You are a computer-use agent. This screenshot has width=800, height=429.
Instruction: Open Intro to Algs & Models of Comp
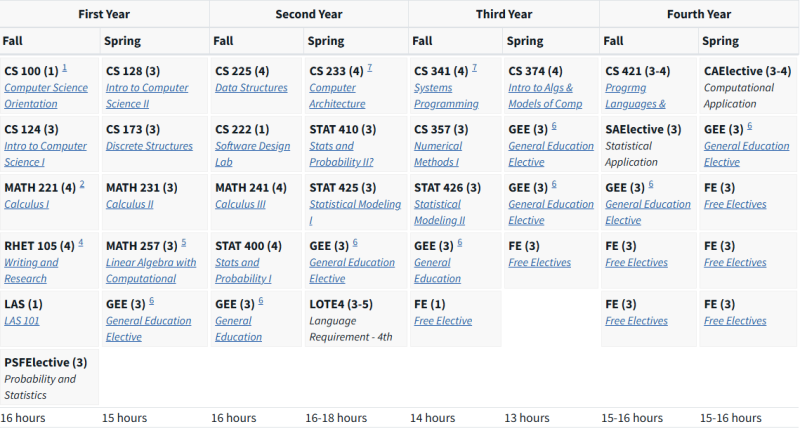point(545,95)
